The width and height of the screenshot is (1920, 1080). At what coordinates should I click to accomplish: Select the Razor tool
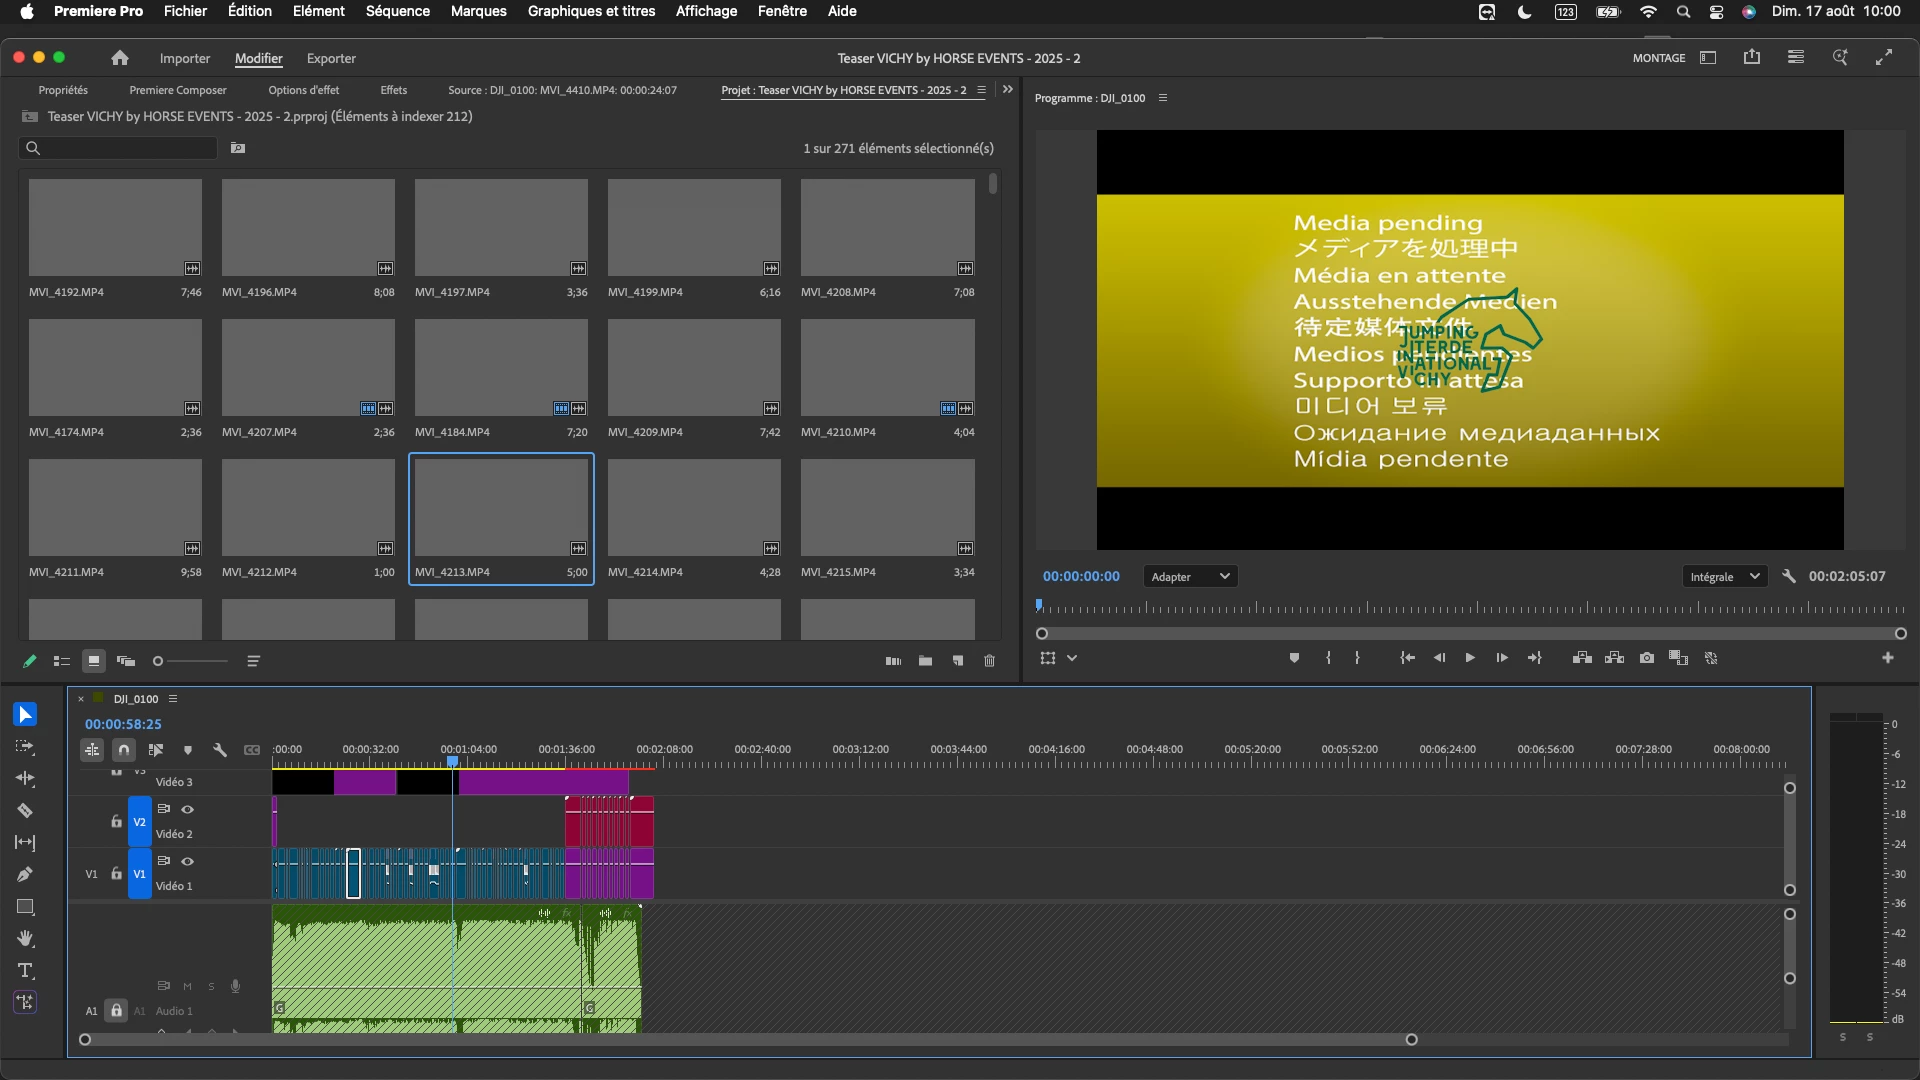pyautogui.click(x=25, y=811)
